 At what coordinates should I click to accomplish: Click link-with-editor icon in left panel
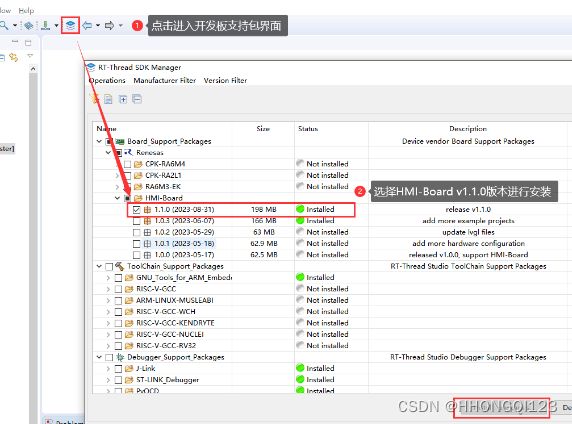[x=13, y=57]
